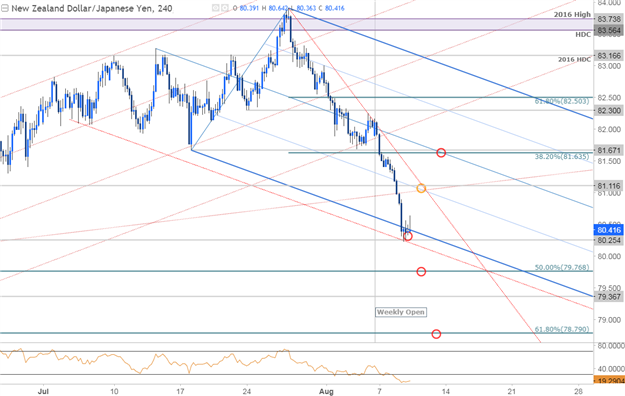This screenshot has height=396, width=625.
Task: Select the red circle on the 79.768 line
Action: coord(421,272)
